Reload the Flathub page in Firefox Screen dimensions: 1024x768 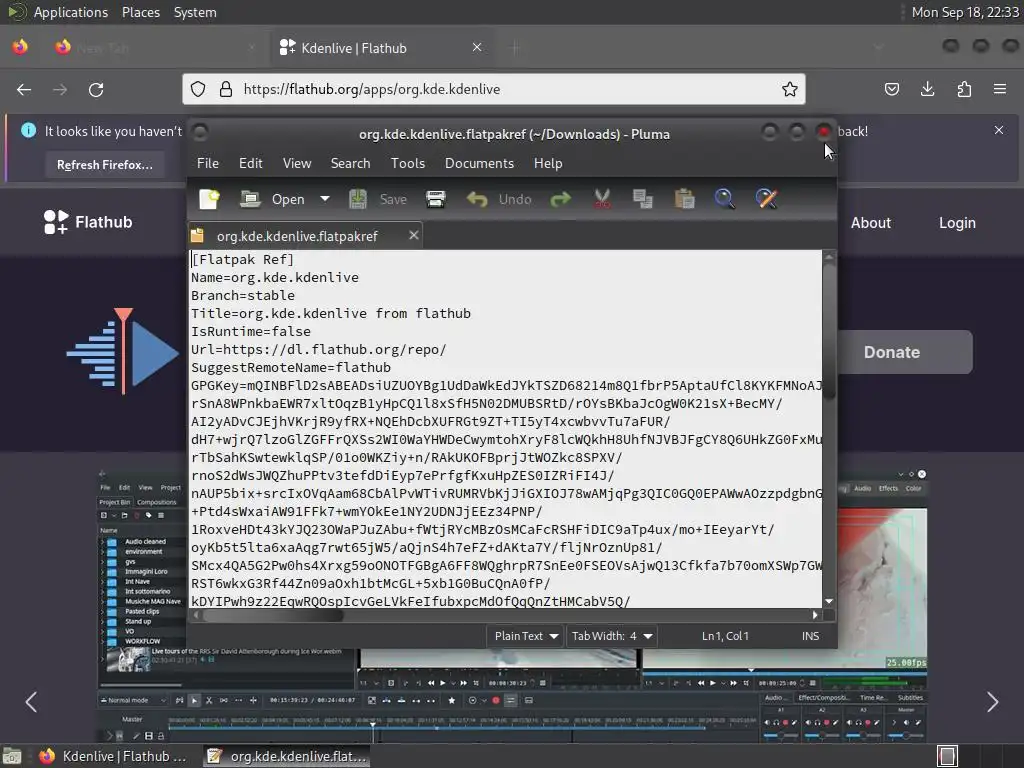coord(96,89)
